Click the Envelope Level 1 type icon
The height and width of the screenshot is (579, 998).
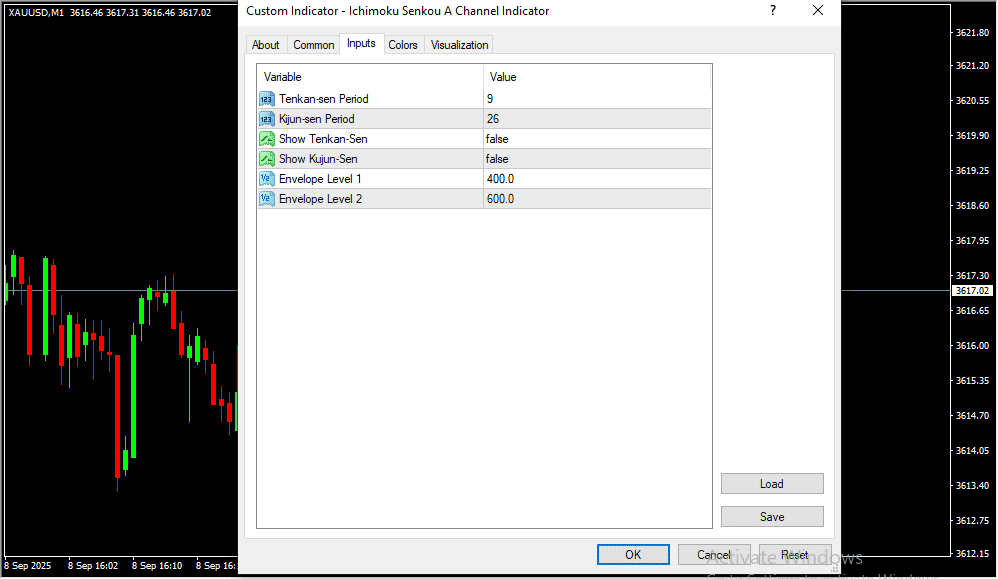pos(267,179)
